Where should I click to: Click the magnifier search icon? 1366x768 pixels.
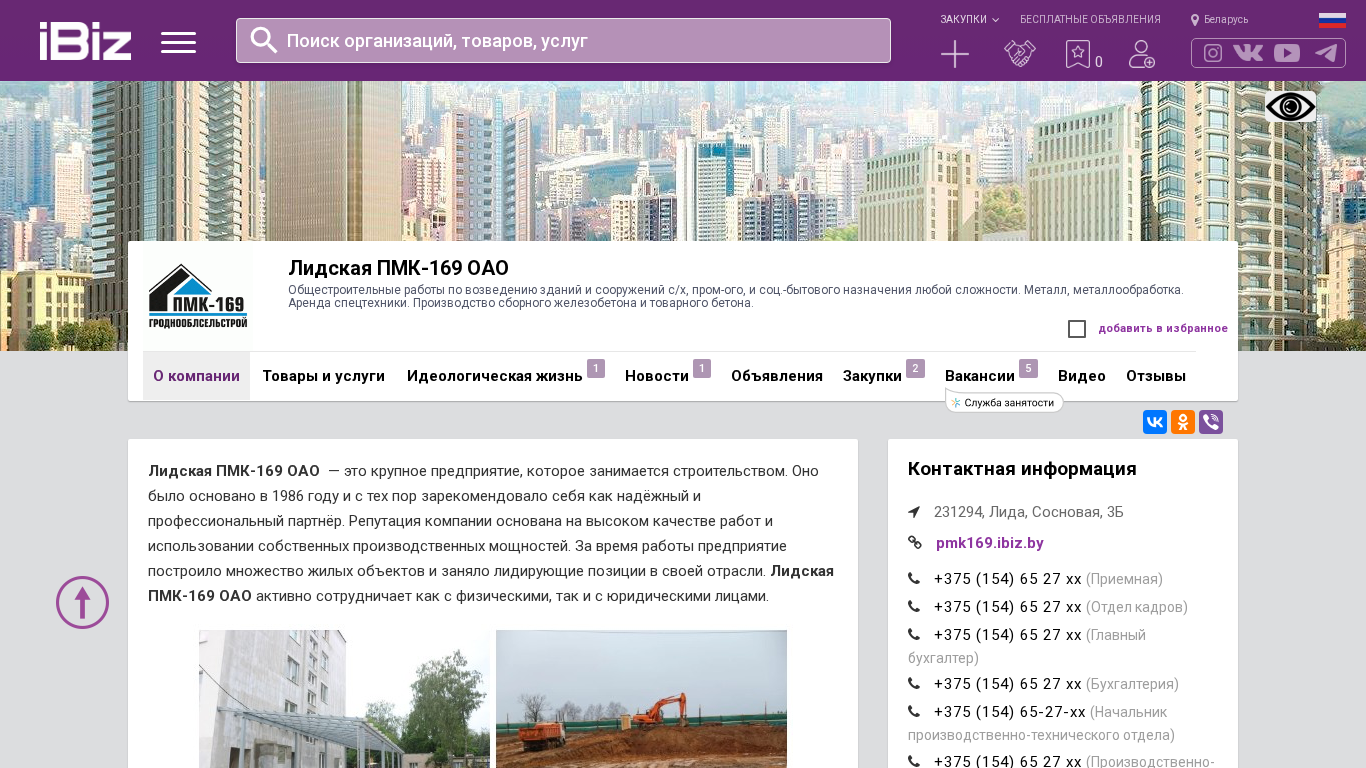coord(264,40)
